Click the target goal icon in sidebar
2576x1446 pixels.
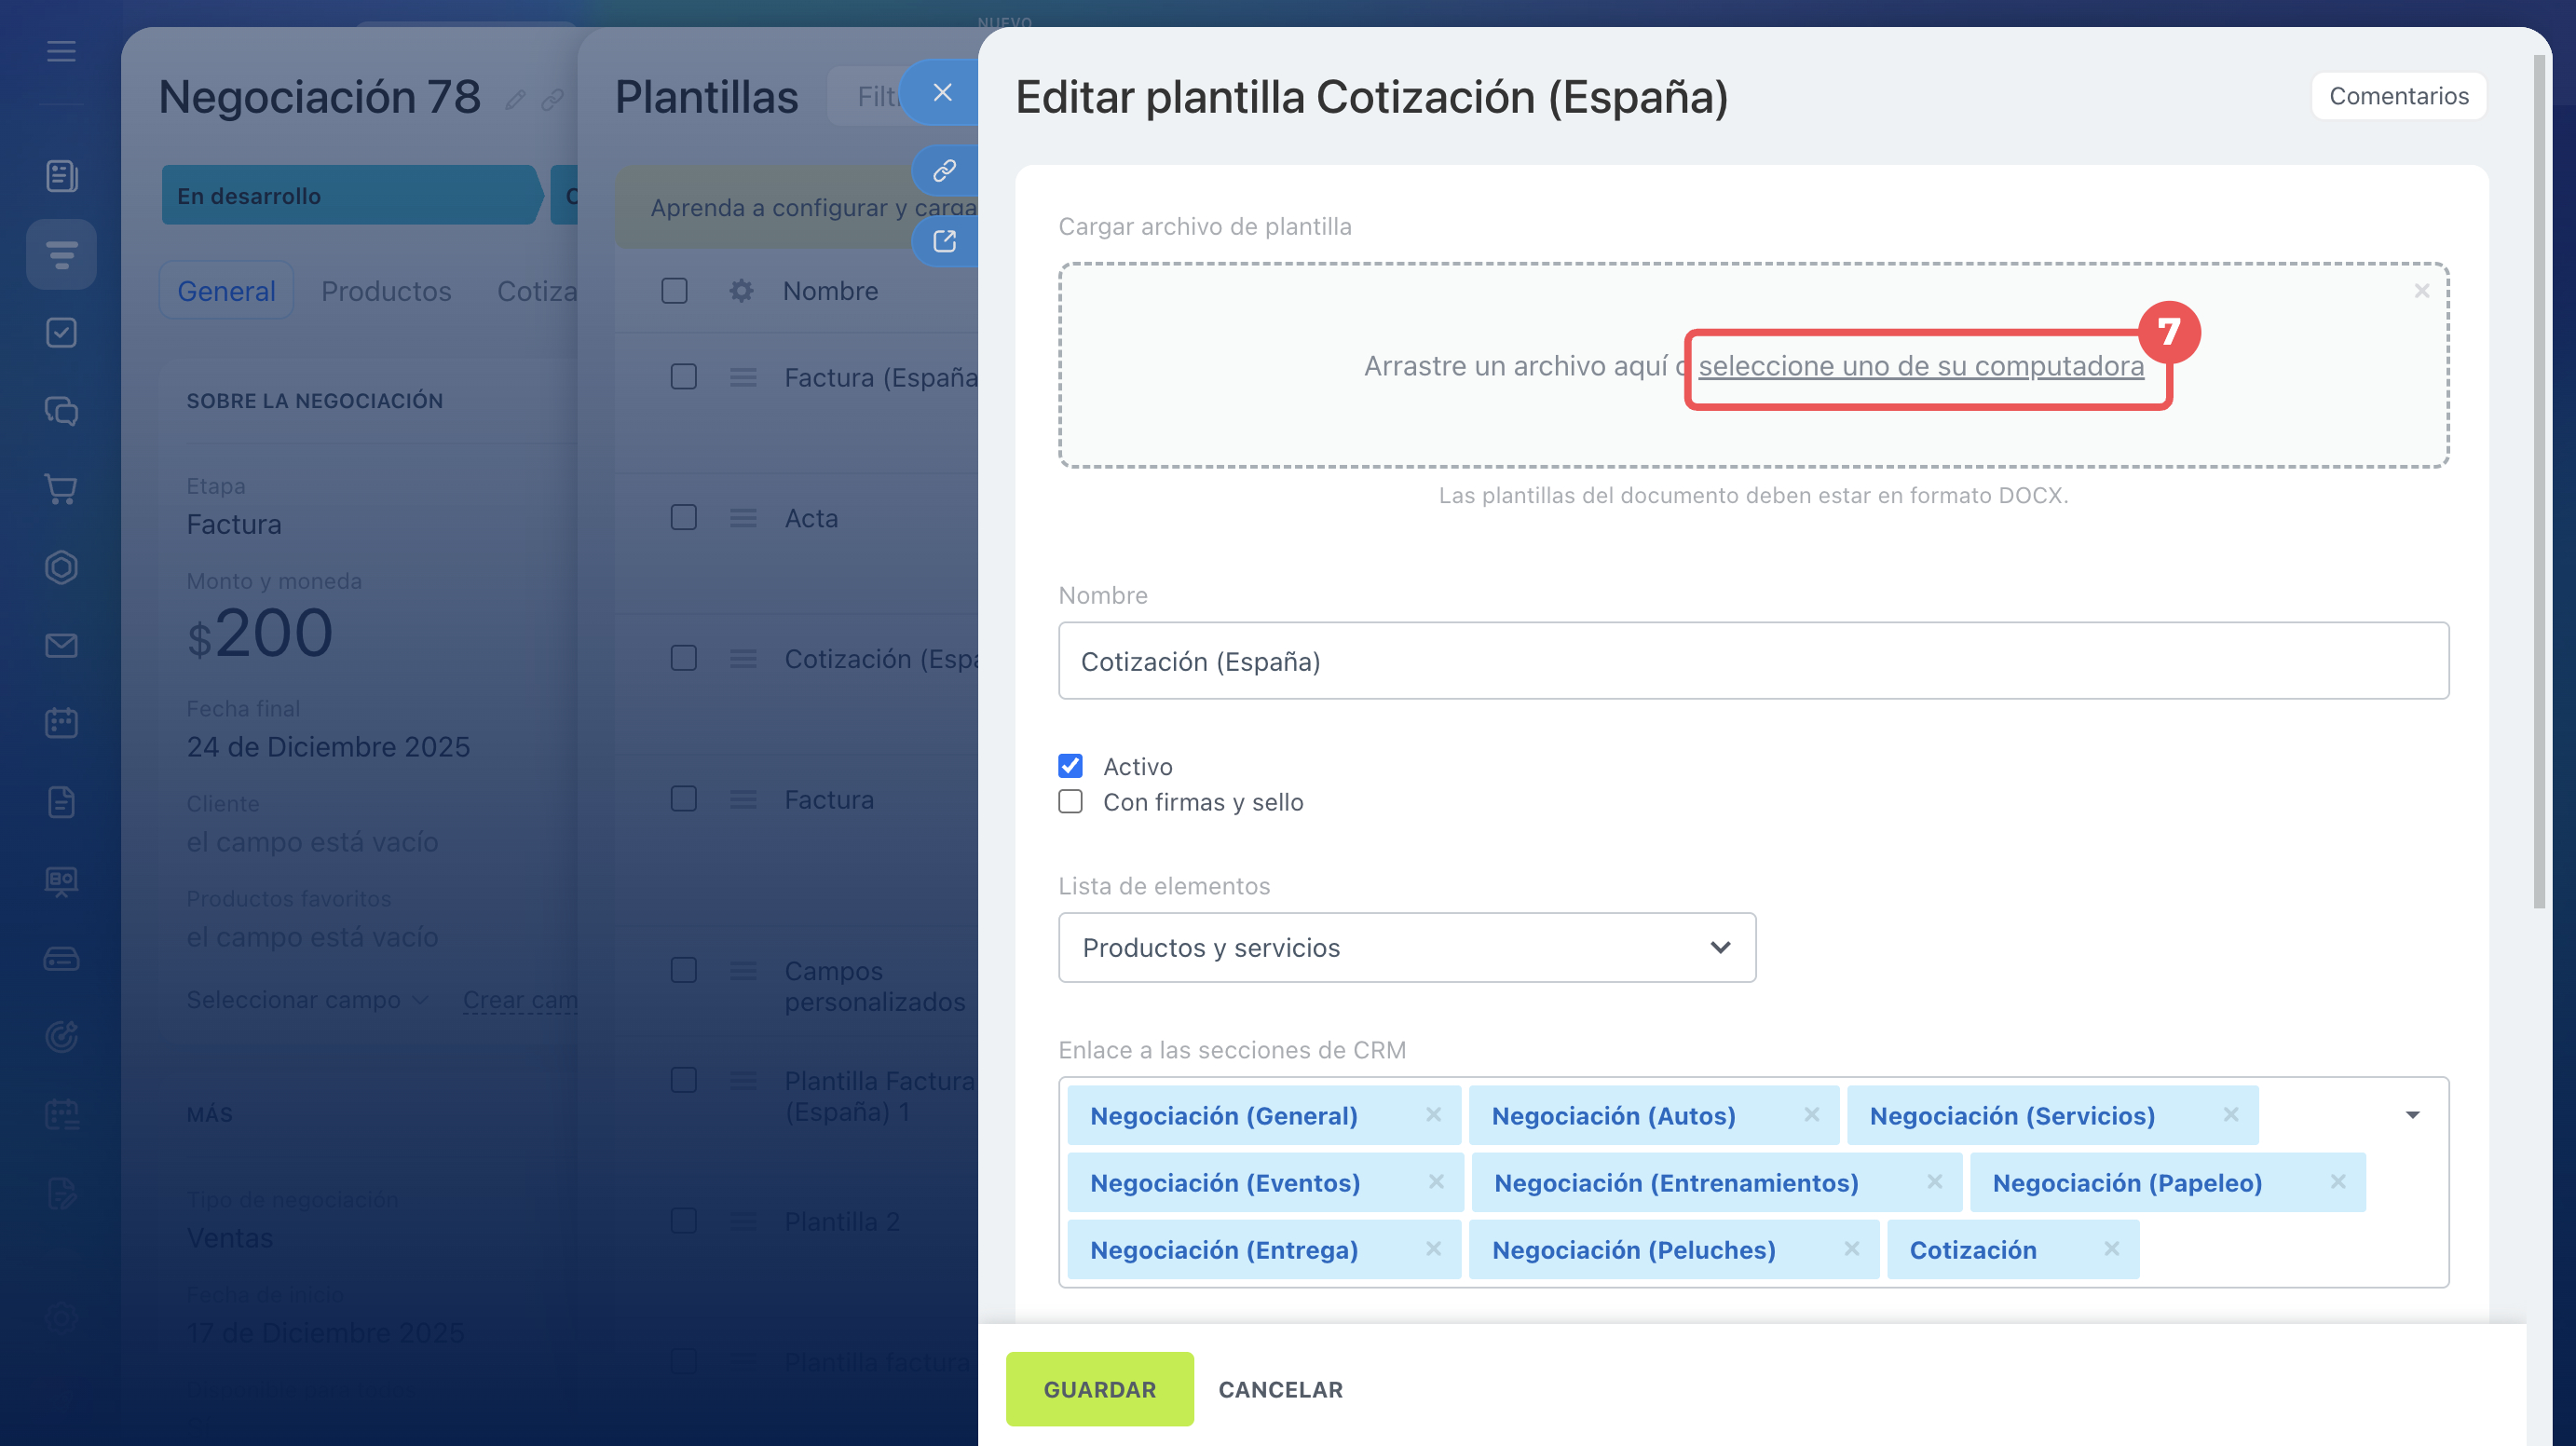[x=61, y=1037]
